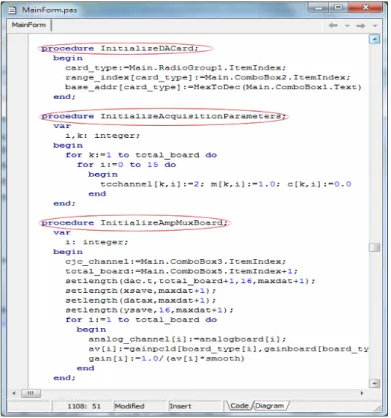
Task: Navigate back with the left arrow
Action: [x=333, y=25]
